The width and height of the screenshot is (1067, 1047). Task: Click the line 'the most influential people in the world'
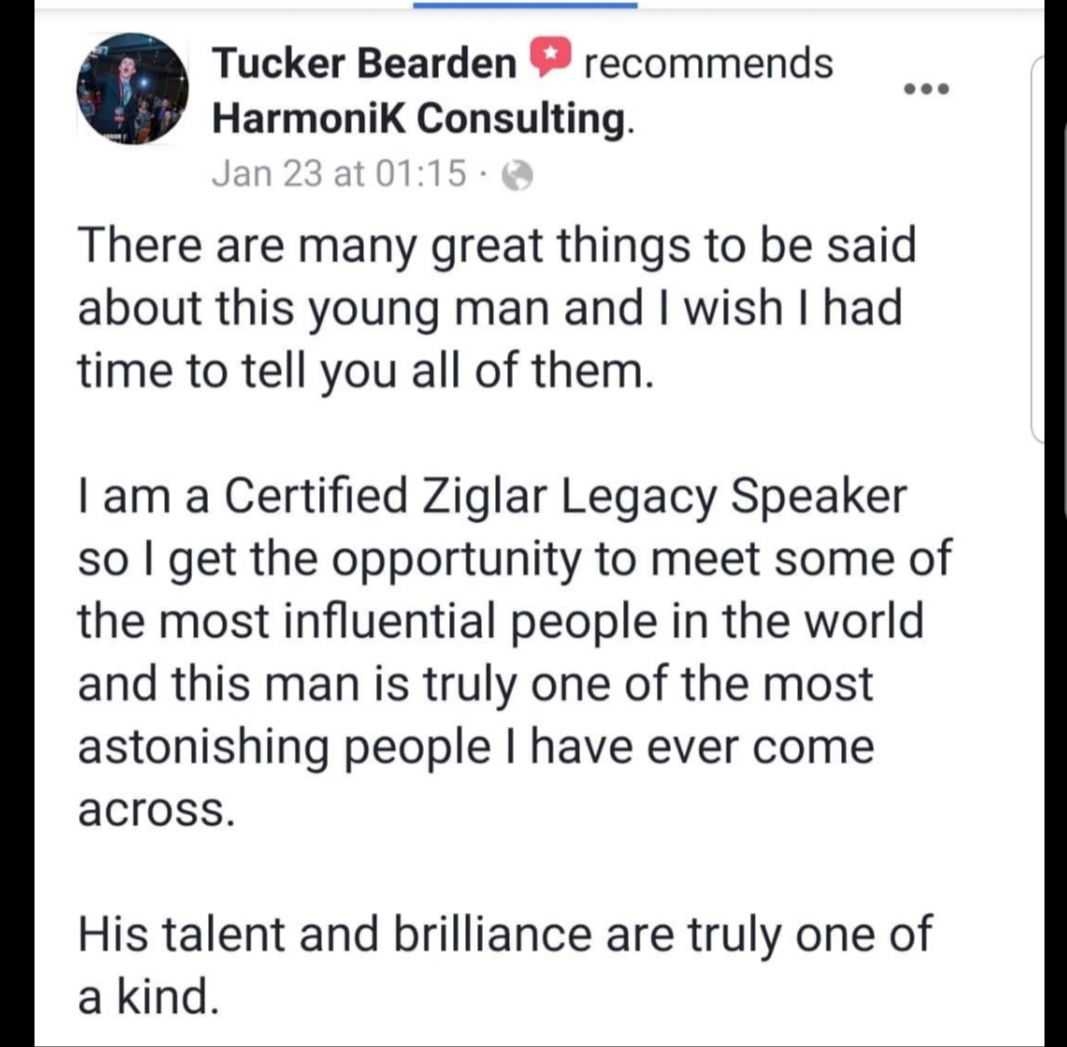(501, 622)
